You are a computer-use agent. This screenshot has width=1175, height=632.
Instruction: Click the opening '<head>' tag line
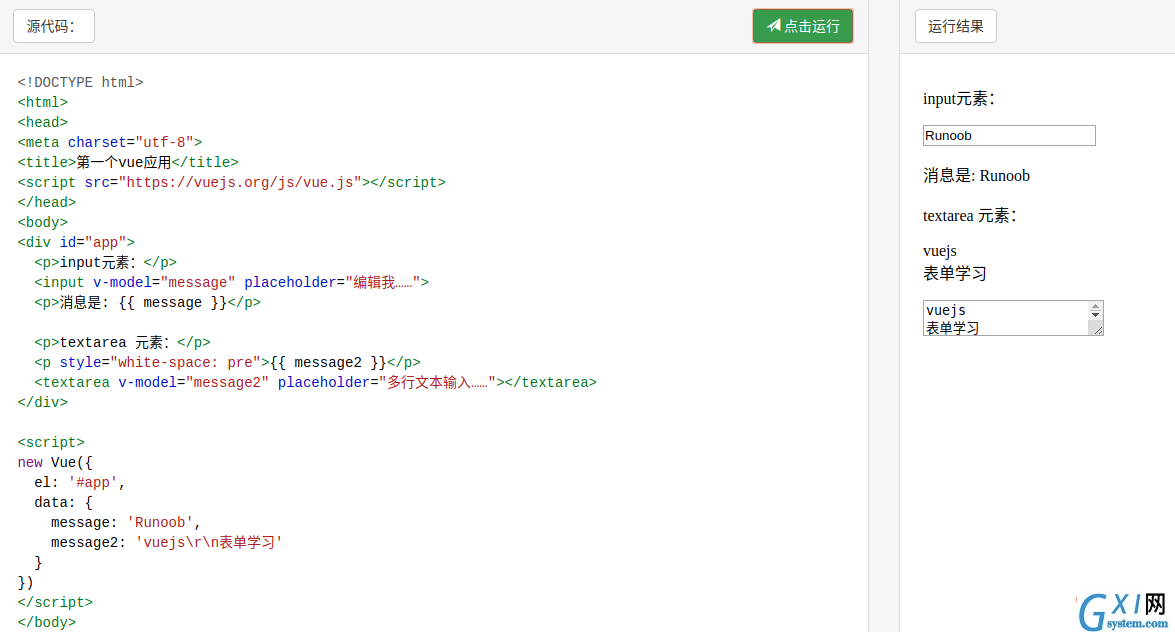[43, 123]
